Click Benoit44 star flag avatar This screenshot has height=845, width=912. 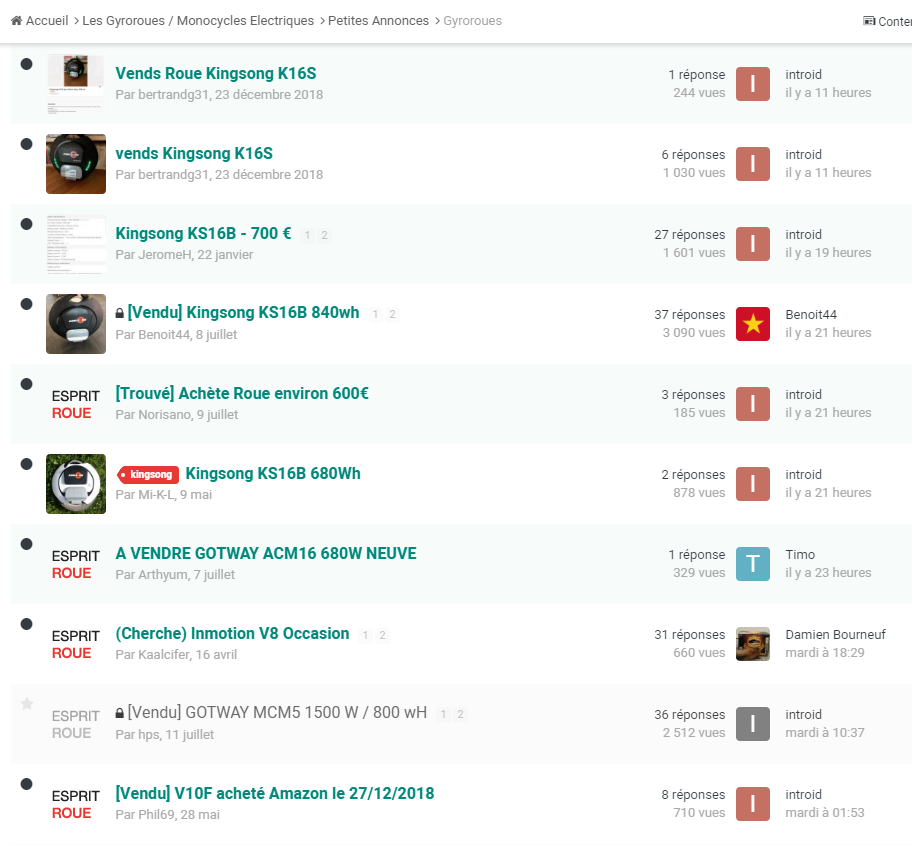pyautogui.click(x=753, y=324)
